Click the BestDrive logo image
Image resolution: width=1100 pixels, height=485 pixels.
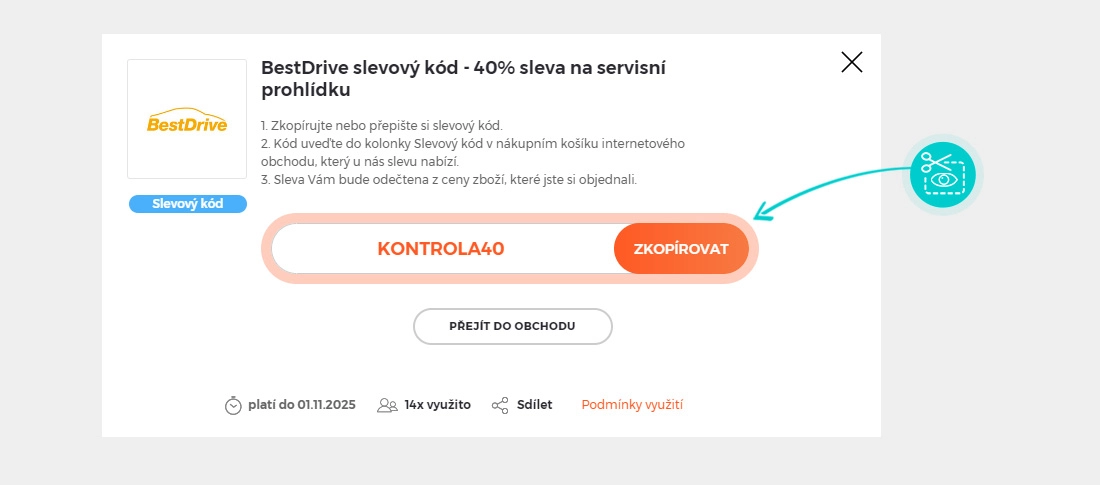pos(187,119)
